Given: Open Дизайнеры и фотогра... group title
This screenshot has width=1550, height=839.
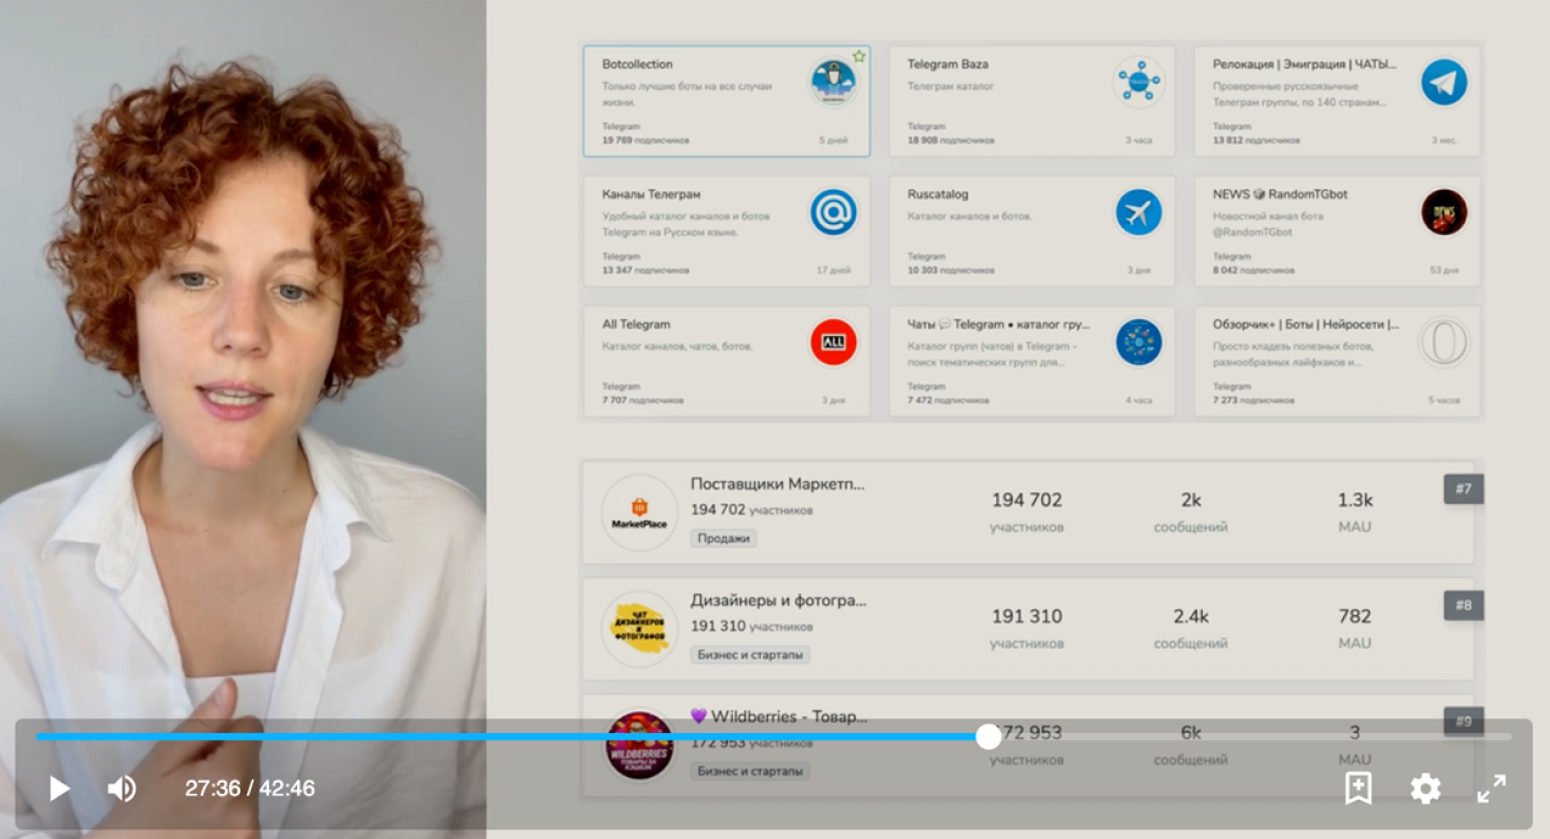Looking at the screenshot, I should (x=778, y=601).
